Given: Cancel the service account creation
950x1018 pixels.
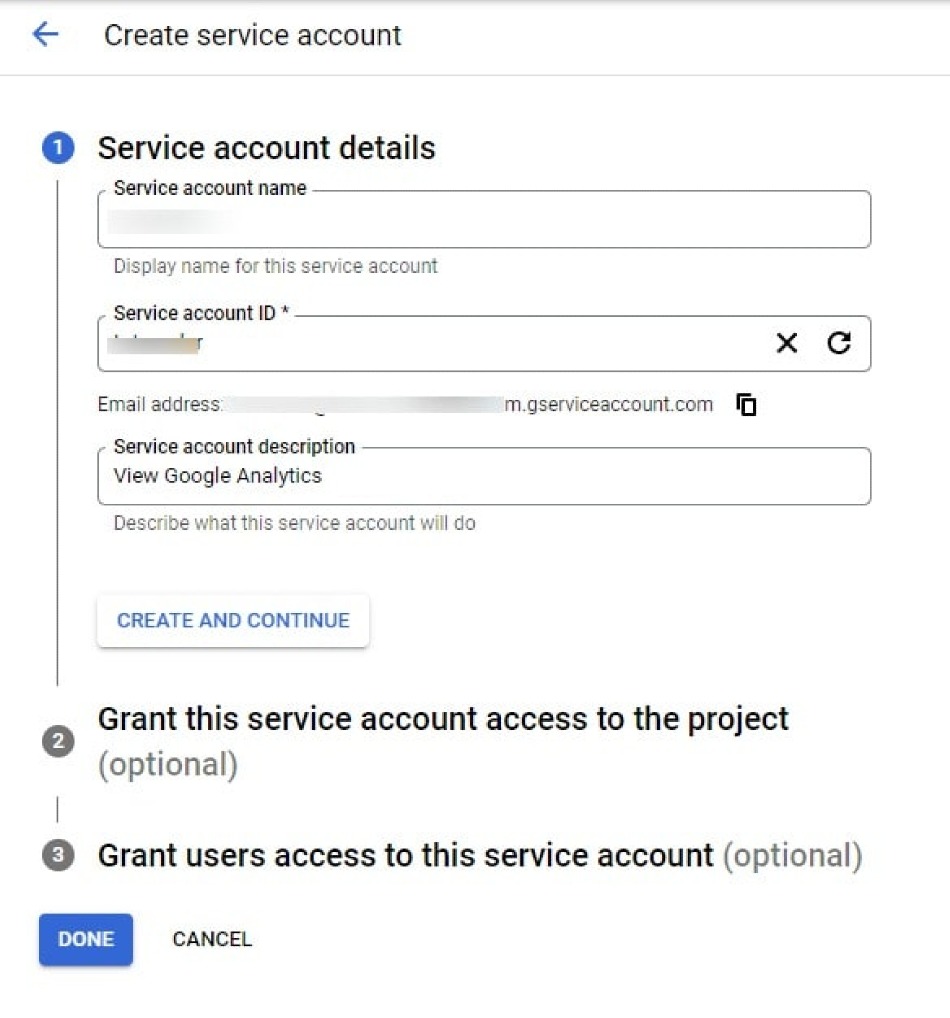Looking at the screenshot, I should coord(212,939).
